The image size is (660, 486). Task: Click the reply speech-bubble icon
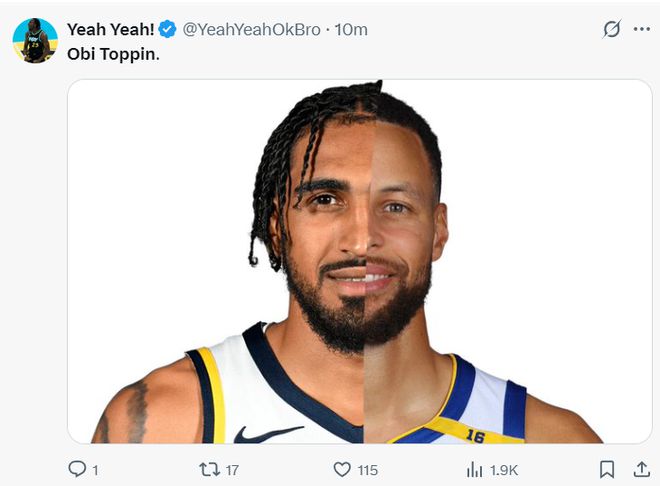(x=77, y=469)
